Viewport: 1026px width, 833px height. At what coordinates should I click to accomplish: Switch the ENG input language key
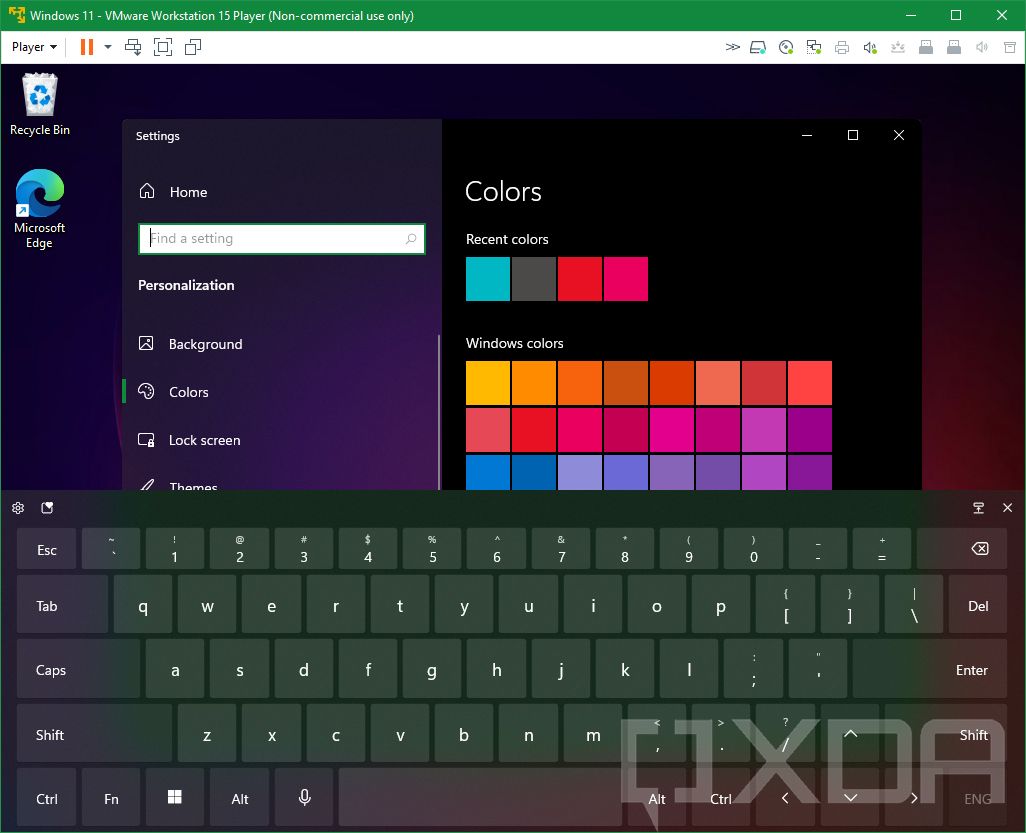pos(978,798)
